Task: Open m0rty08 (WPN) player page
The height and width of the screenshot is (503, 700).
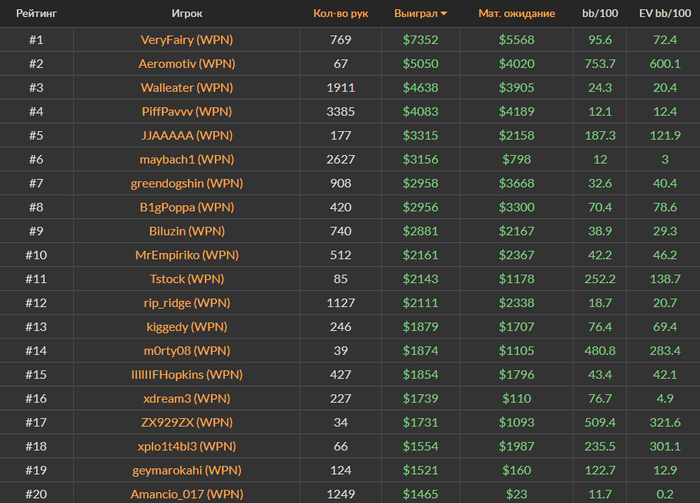Action: [x=186, y=351]
